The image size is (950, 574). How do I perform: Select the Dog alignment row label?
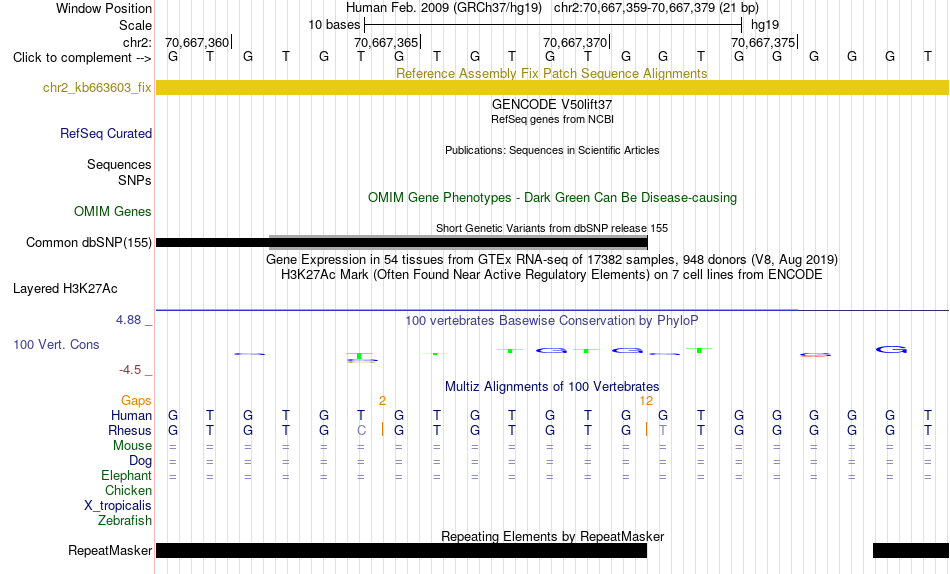[140, 461]
